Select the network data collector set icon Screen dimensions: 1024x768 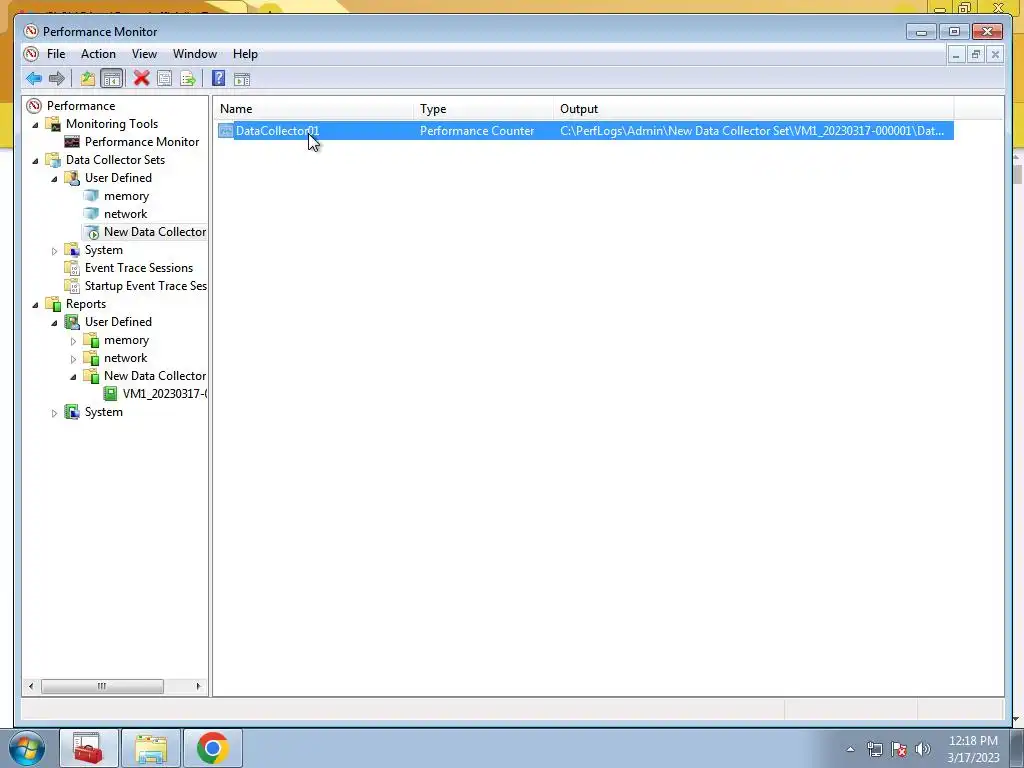[x=91, y=214]
